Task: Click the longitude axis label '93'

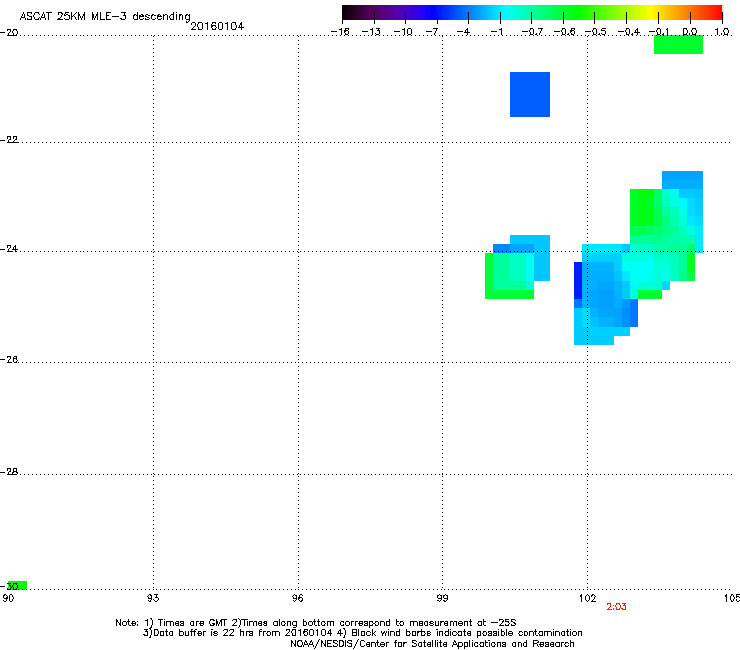Action: tap(153, 599)
